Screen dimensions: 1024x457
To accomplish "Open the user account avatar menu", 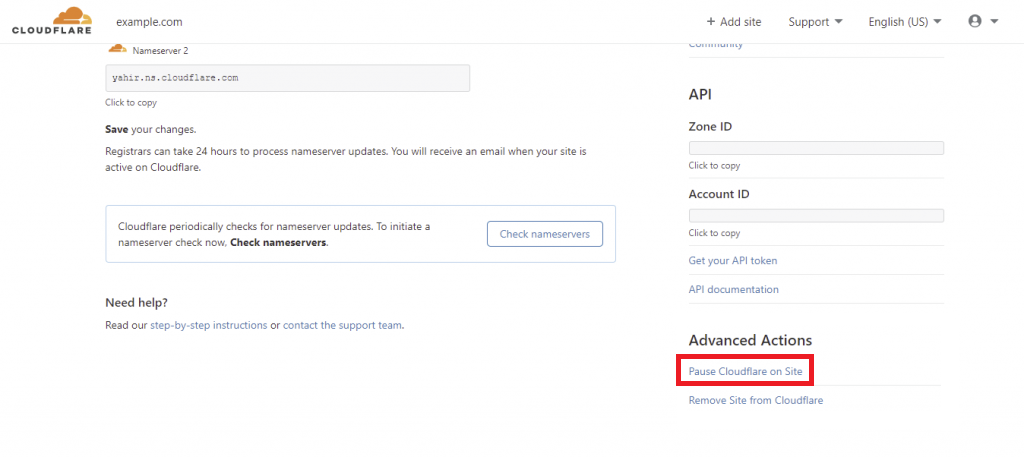I will coord(975,21).
